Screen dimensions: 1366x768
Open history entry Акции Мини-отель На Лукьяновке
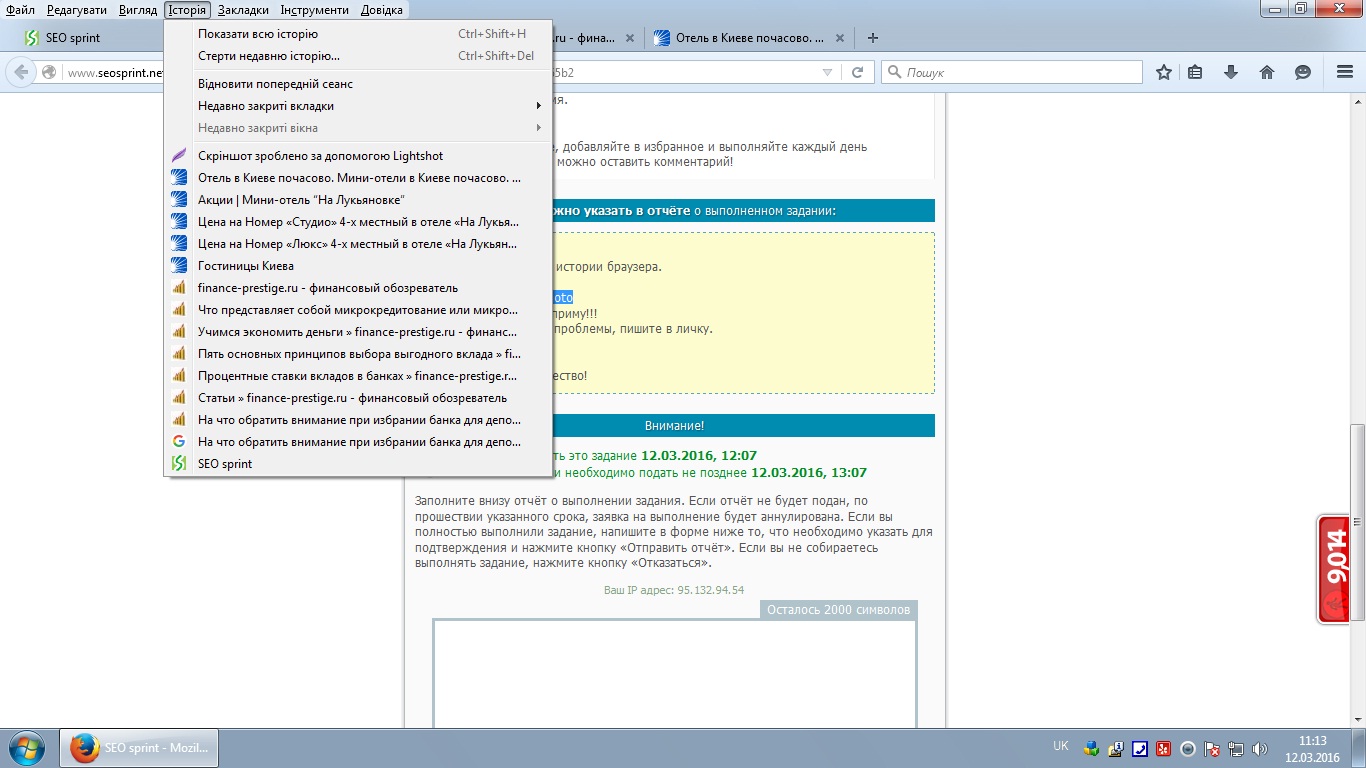pyautogui.click(x=358, y=200)
